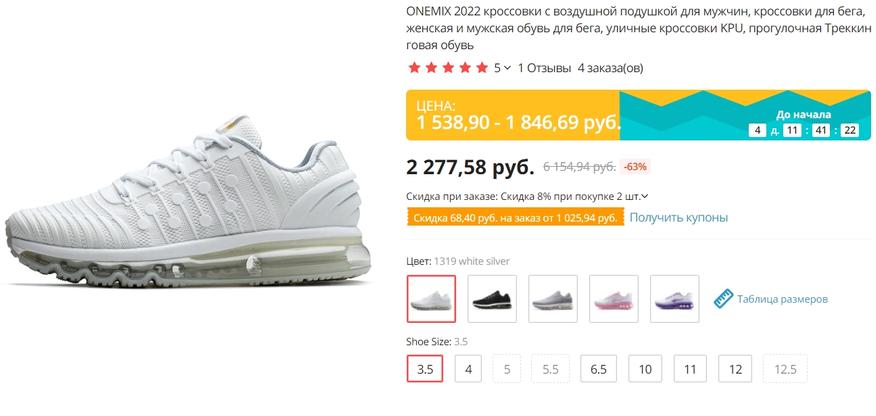
Task: Choose shoe size 10
Action: coord(645,369)
